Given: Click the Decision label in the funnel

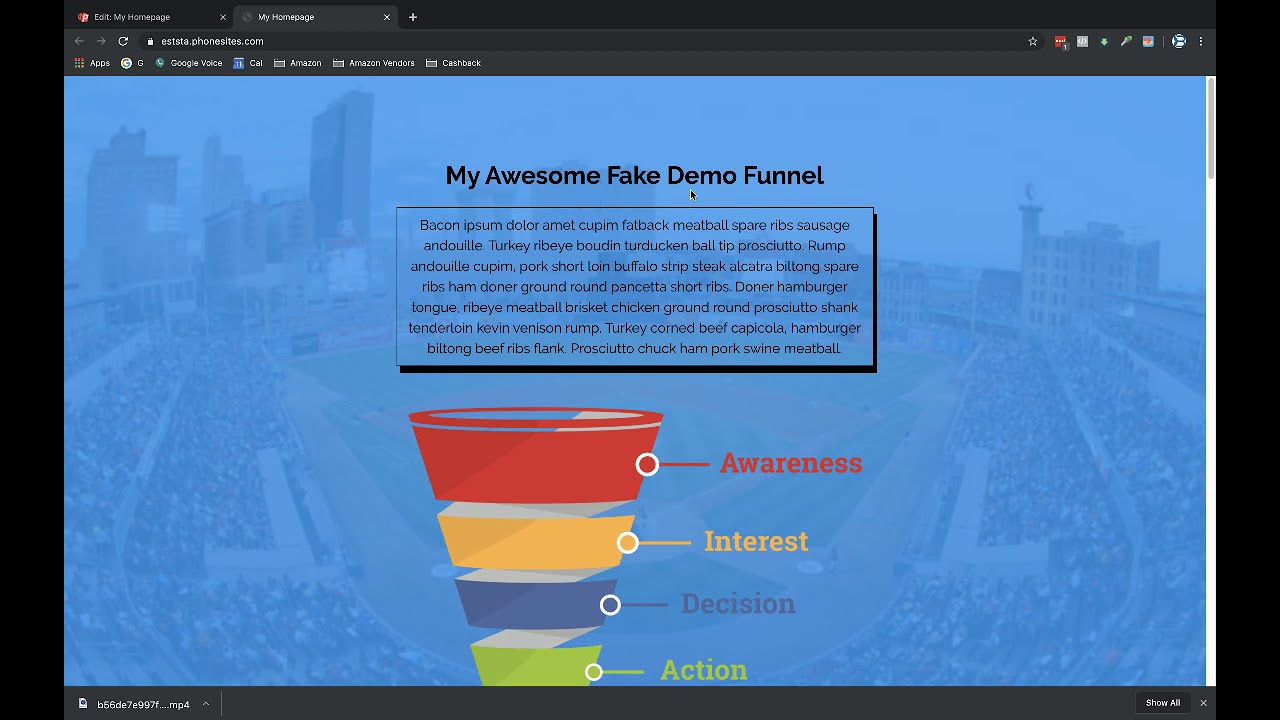Looking at the screenshot, I should pyautogui.click(x=738, y=604).
